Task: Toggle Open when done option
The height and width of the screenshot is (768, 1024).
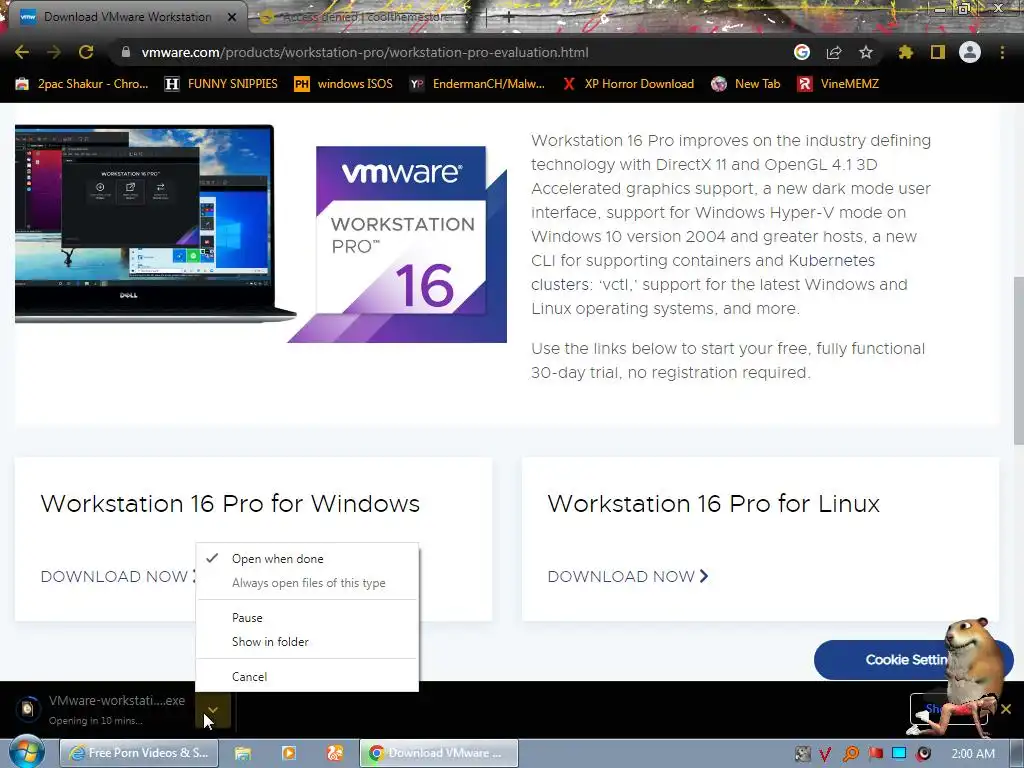Action: coord(307,559)
